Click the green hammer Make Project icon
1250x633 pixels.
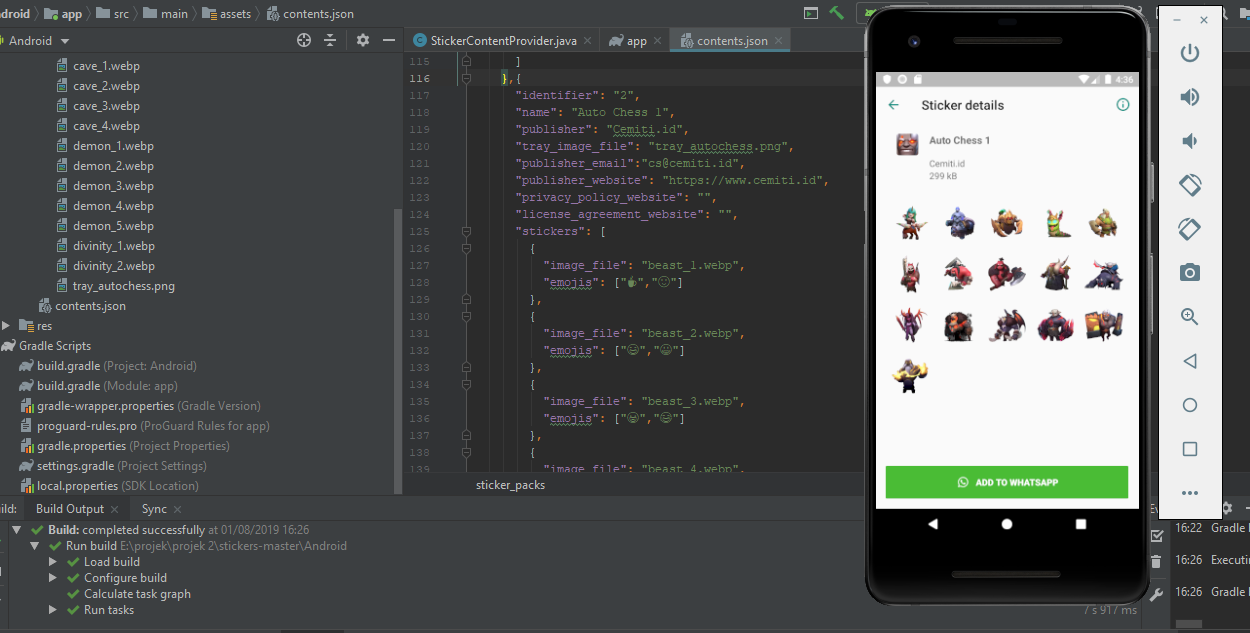[838, 12]
